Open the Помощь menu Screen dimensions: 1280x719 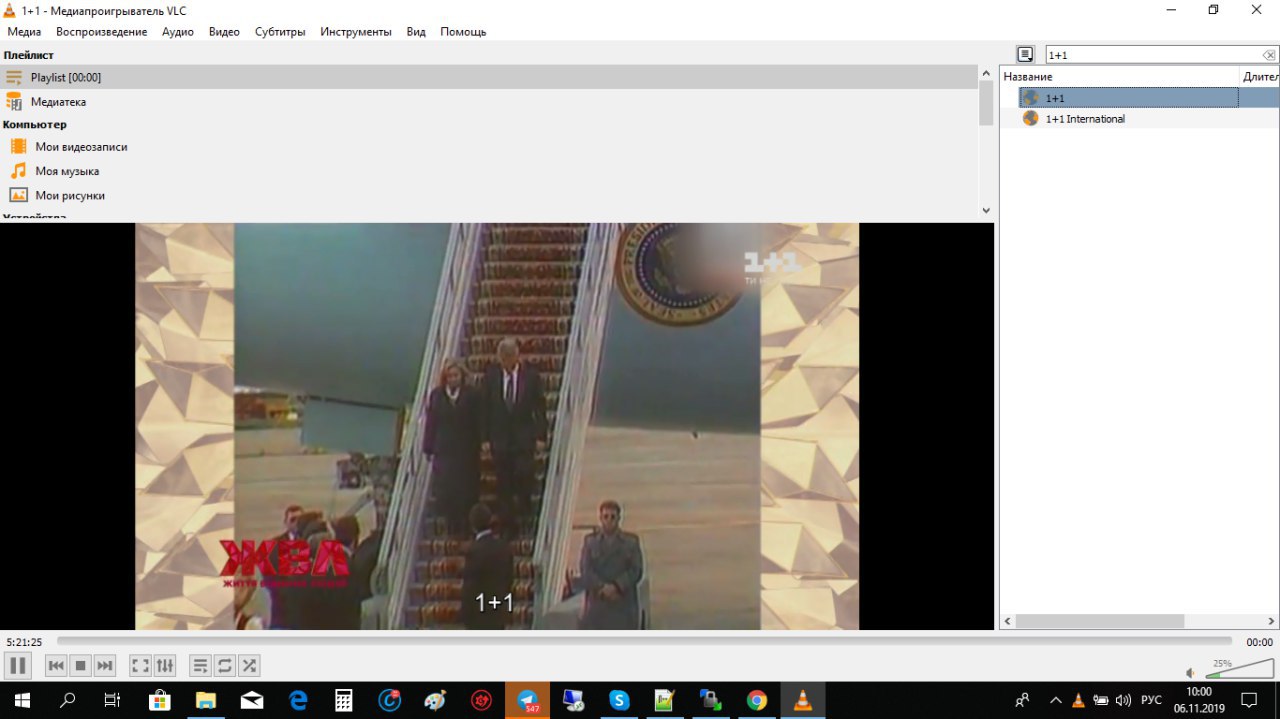pos(463,32)
